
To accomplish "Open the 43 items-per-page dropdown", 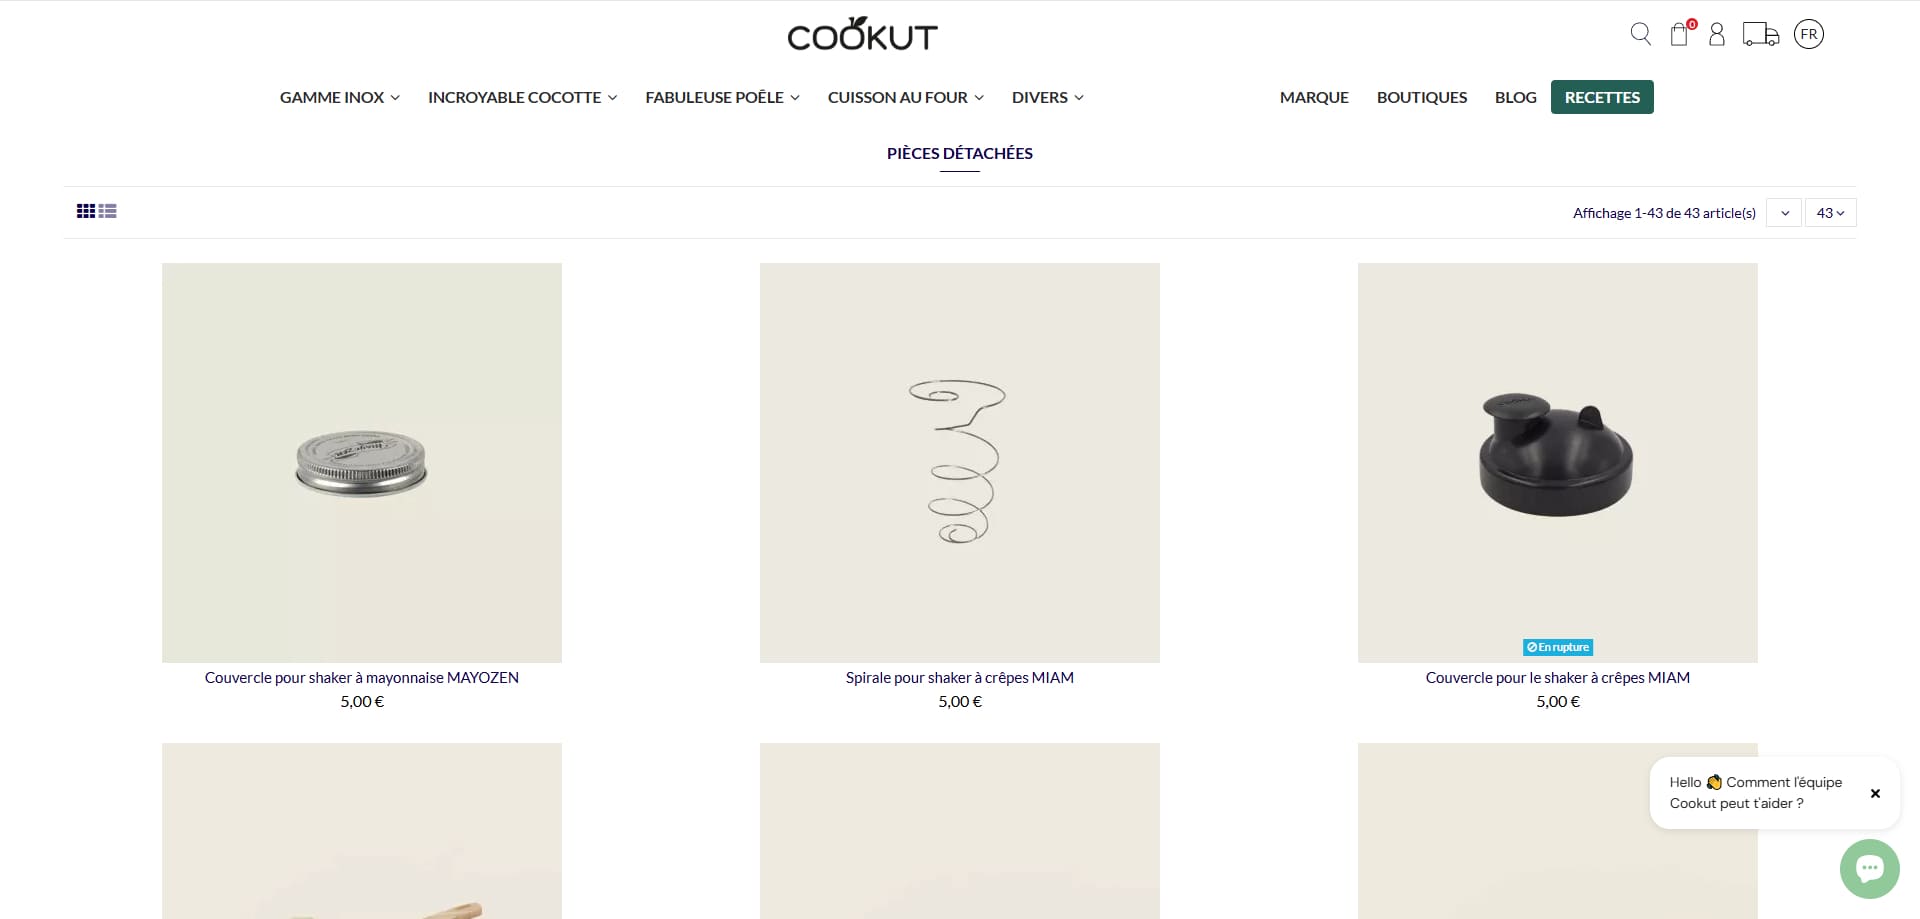I will click(1831, 213).
